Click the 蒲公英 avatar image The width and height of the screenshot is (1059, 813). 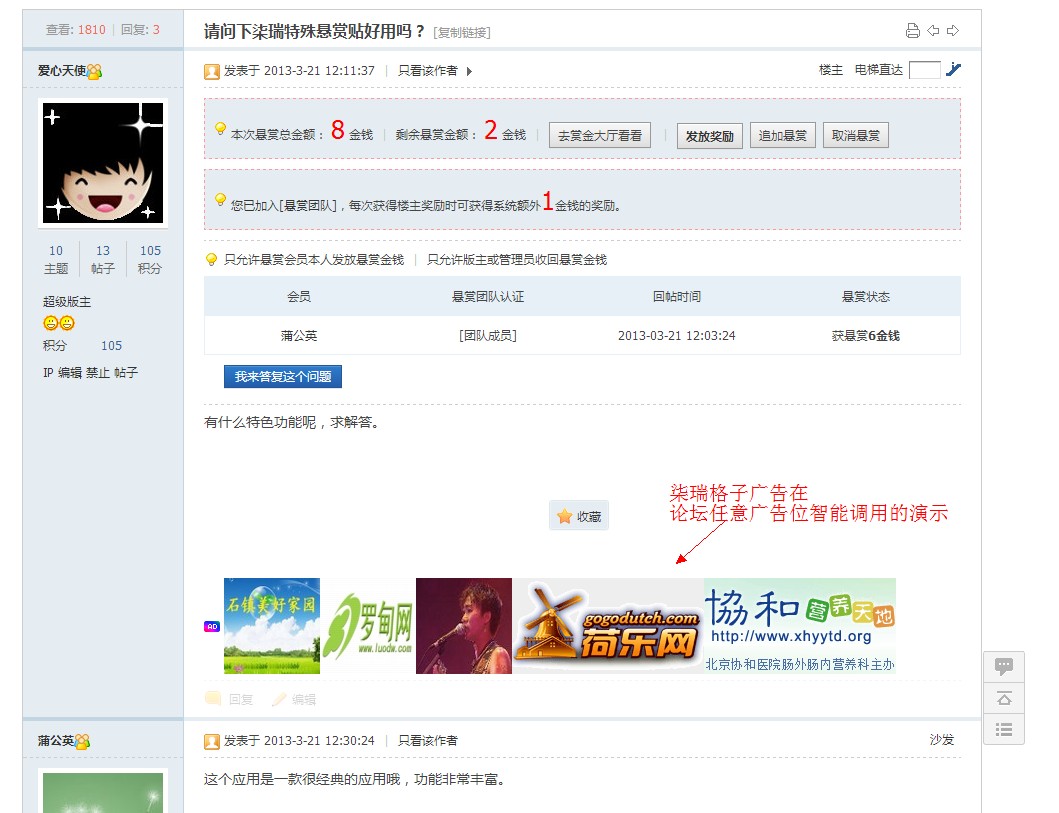coord(103,791)
